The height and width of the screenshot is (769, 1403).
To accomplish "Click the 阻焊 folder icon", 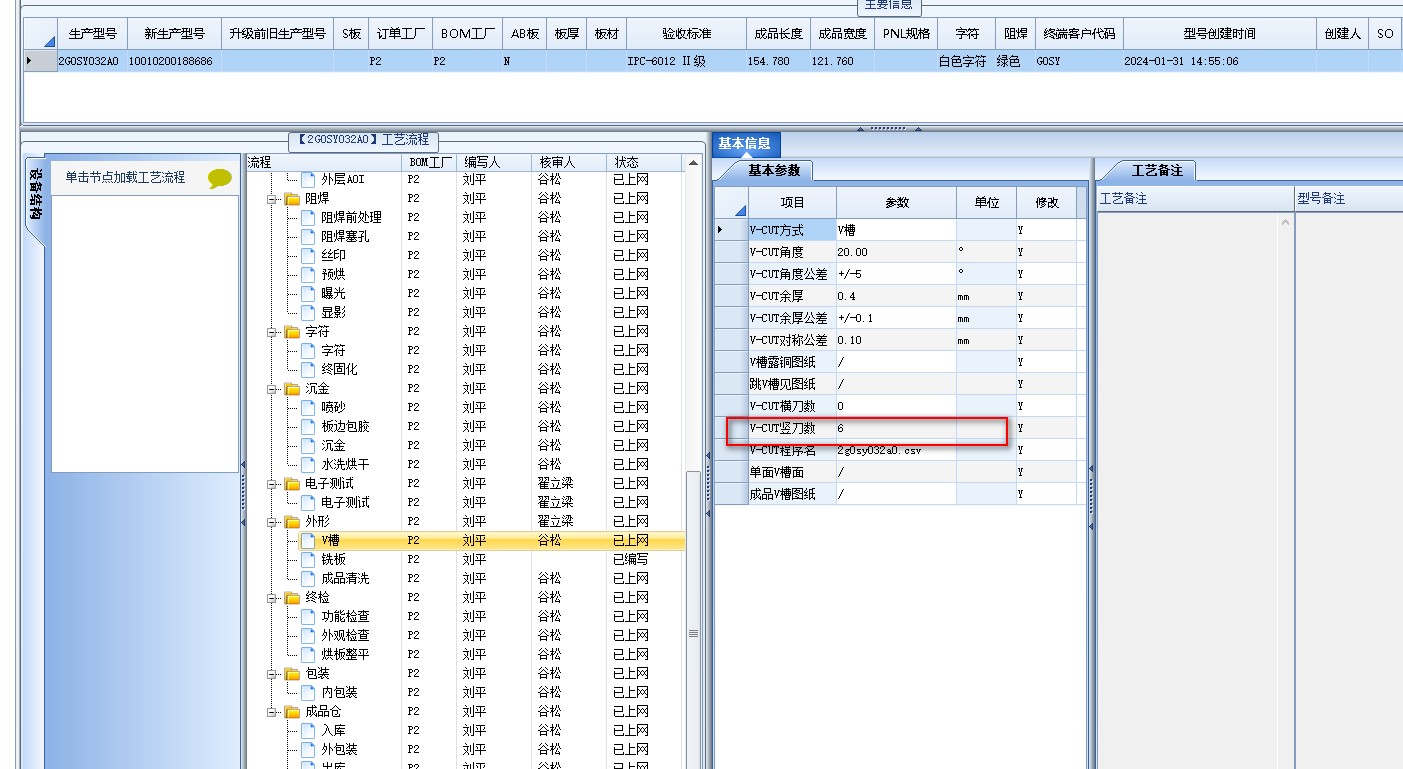I will tap(292, 198).
